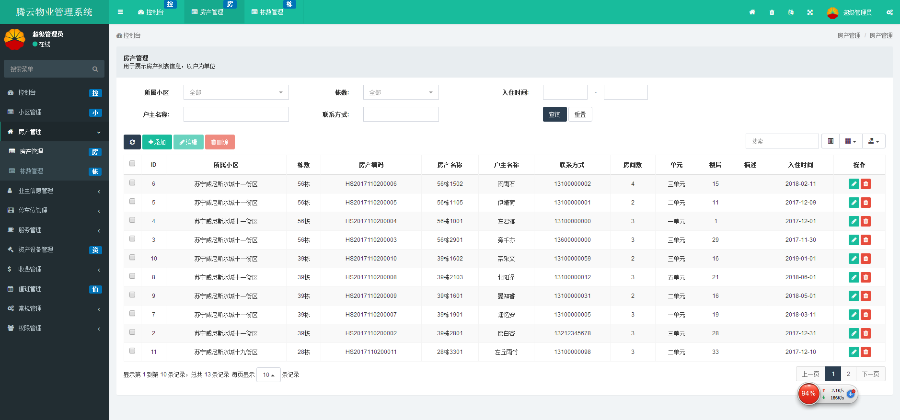This screenshot has width=900, height=420.
Task: Toggle the sidebar hamburger menu icon
Action: click(x=121, y=12)
